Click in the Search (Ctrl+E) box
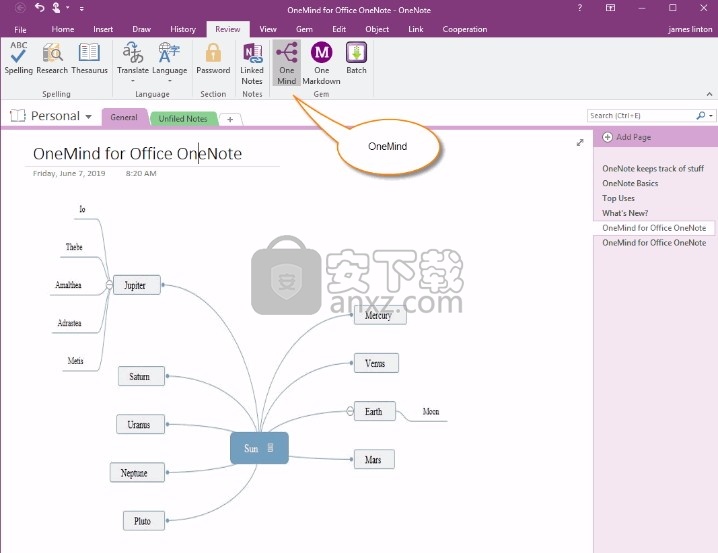 (x=641, y=115)
